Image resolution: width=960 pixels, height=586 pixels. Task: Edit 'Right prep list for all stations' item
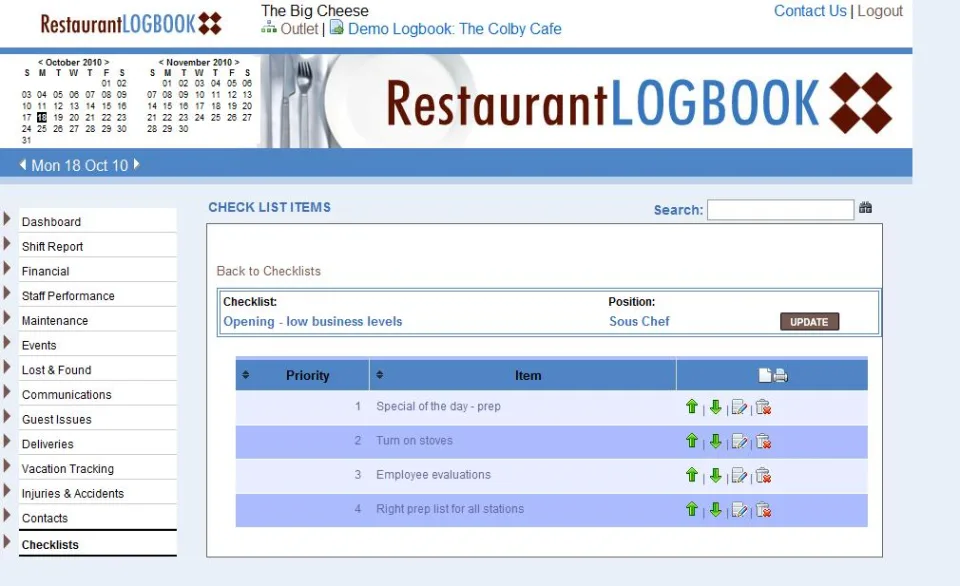[x=739, y=509]
